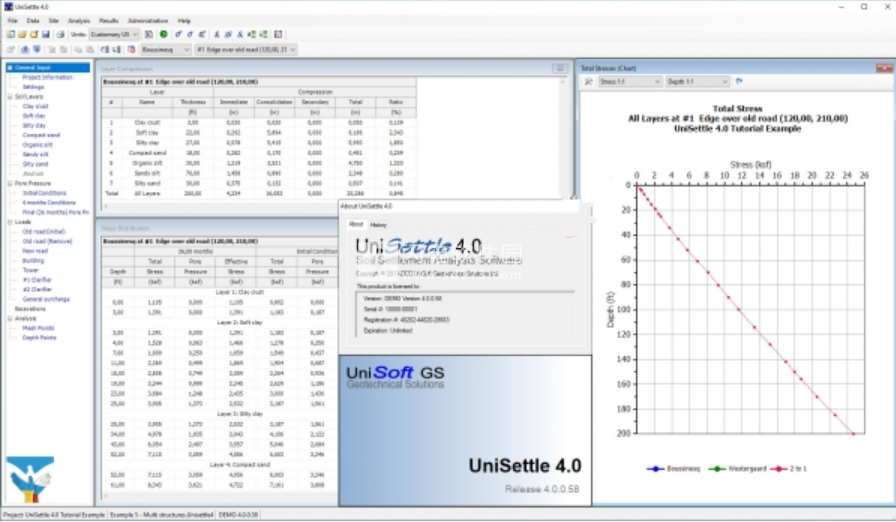Switch to History tab in About dialog

click(x=378, y=224)
